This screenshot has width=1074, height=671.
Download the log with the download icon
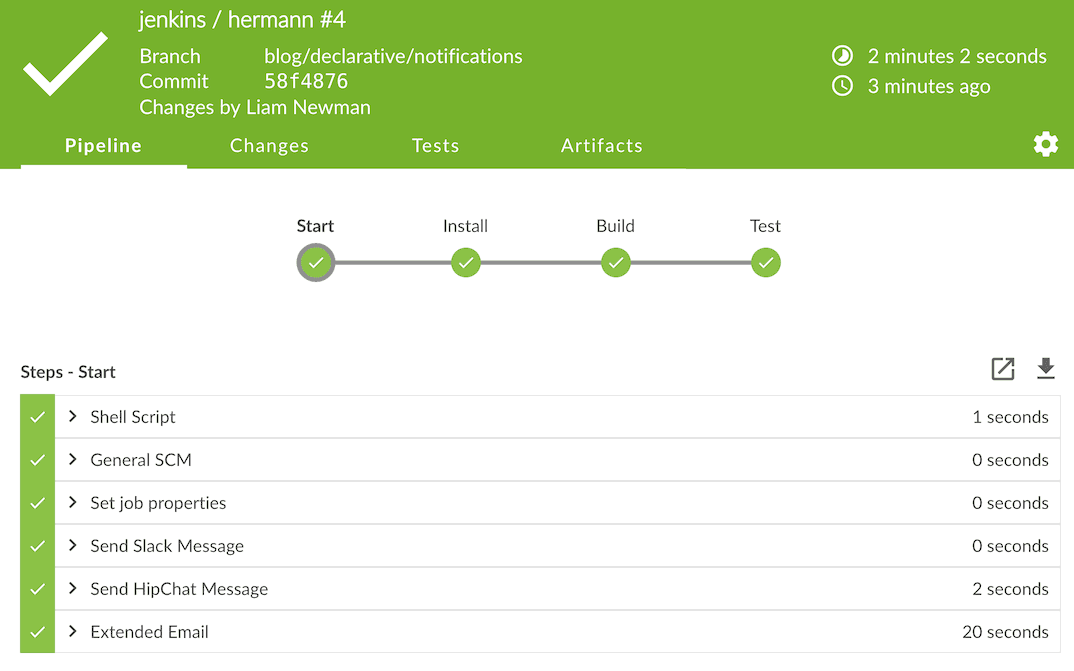pyautogui.click(x=1045, y=368)
